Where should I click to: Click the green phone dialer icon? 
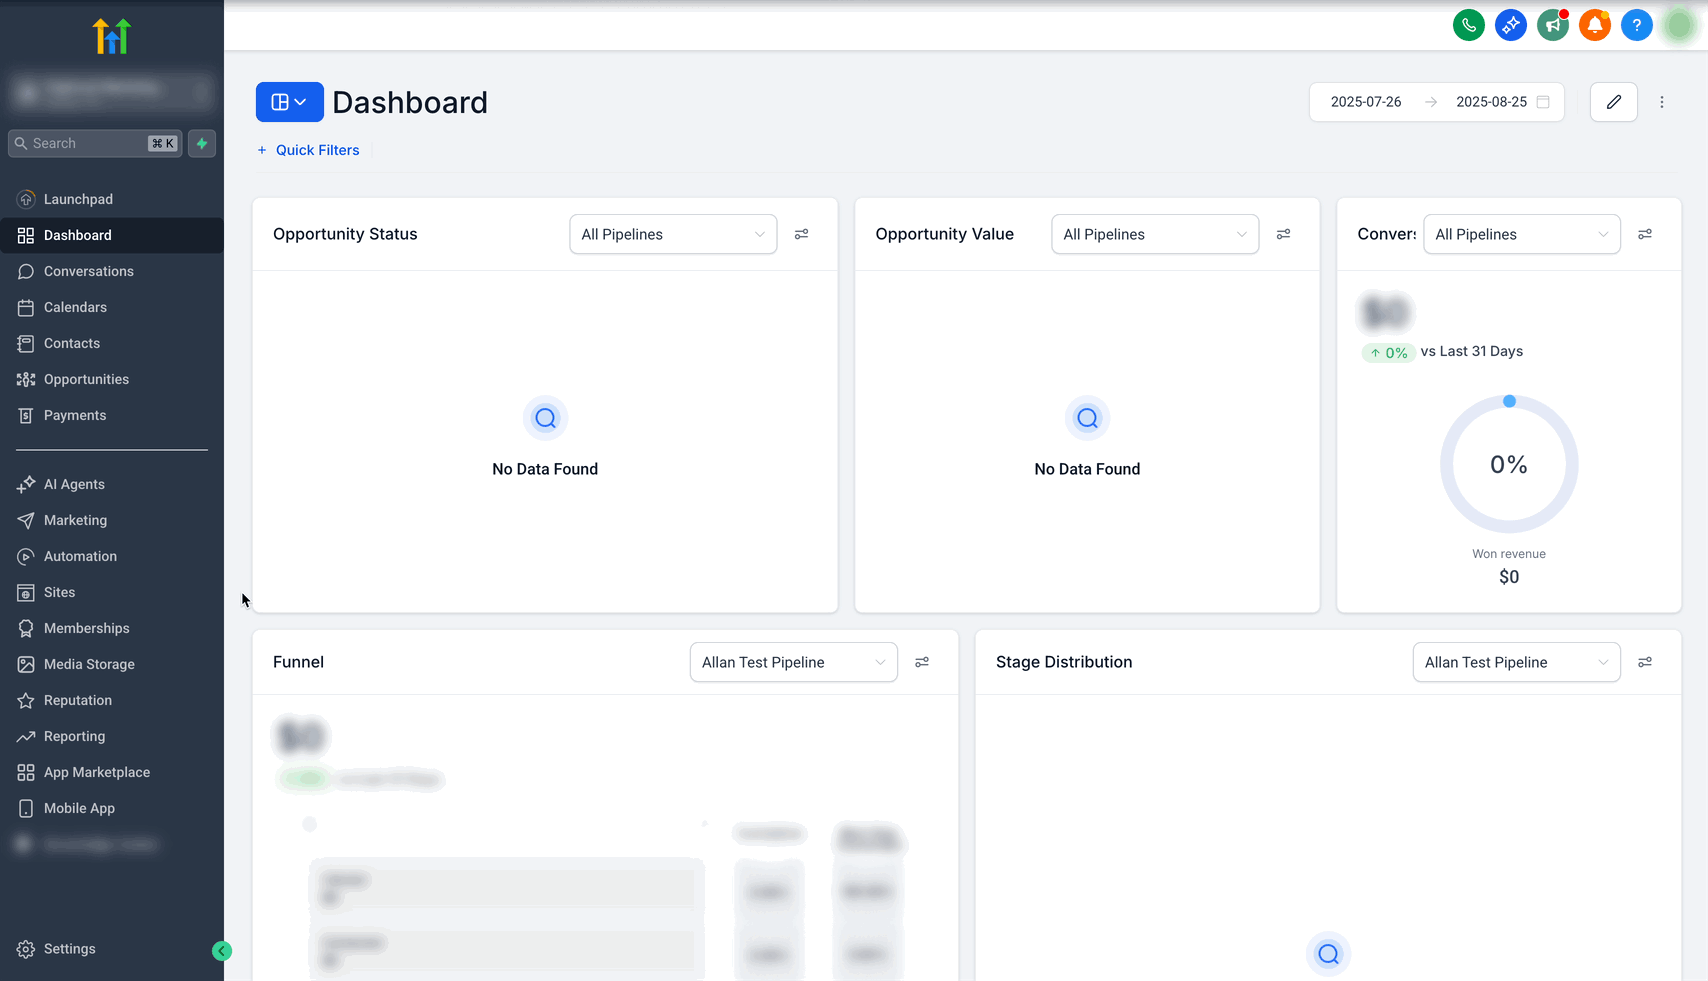(x=1468, y=25)
